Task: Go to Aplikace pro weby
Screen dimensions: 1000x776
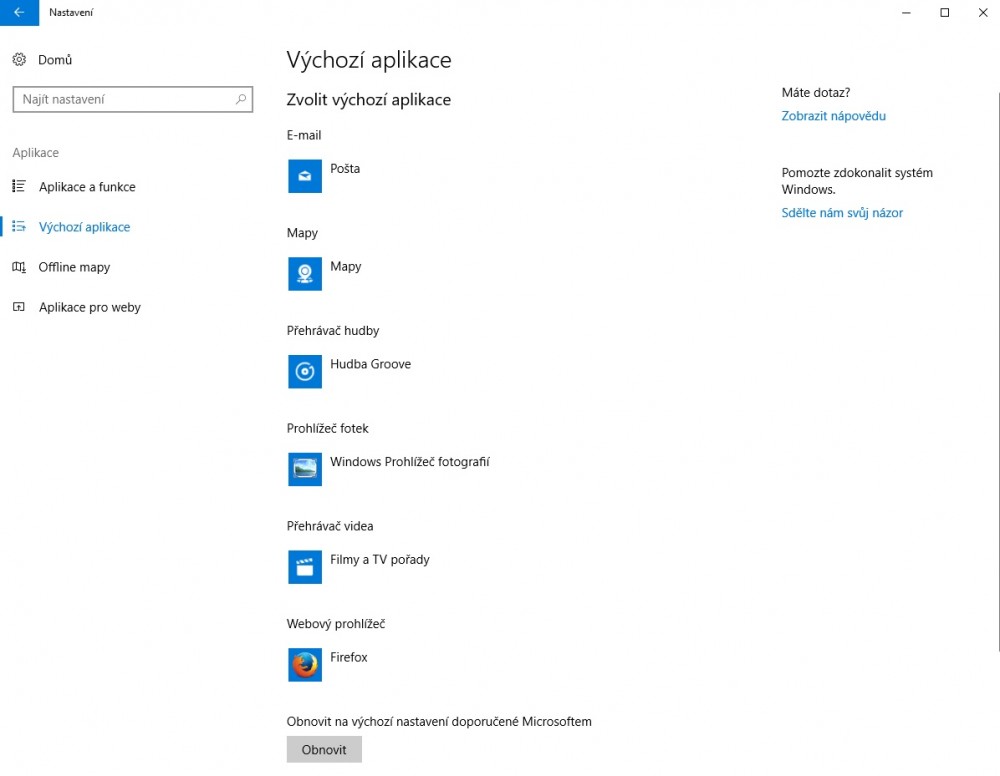Action: pyautogui.click(x=89, y=307)
